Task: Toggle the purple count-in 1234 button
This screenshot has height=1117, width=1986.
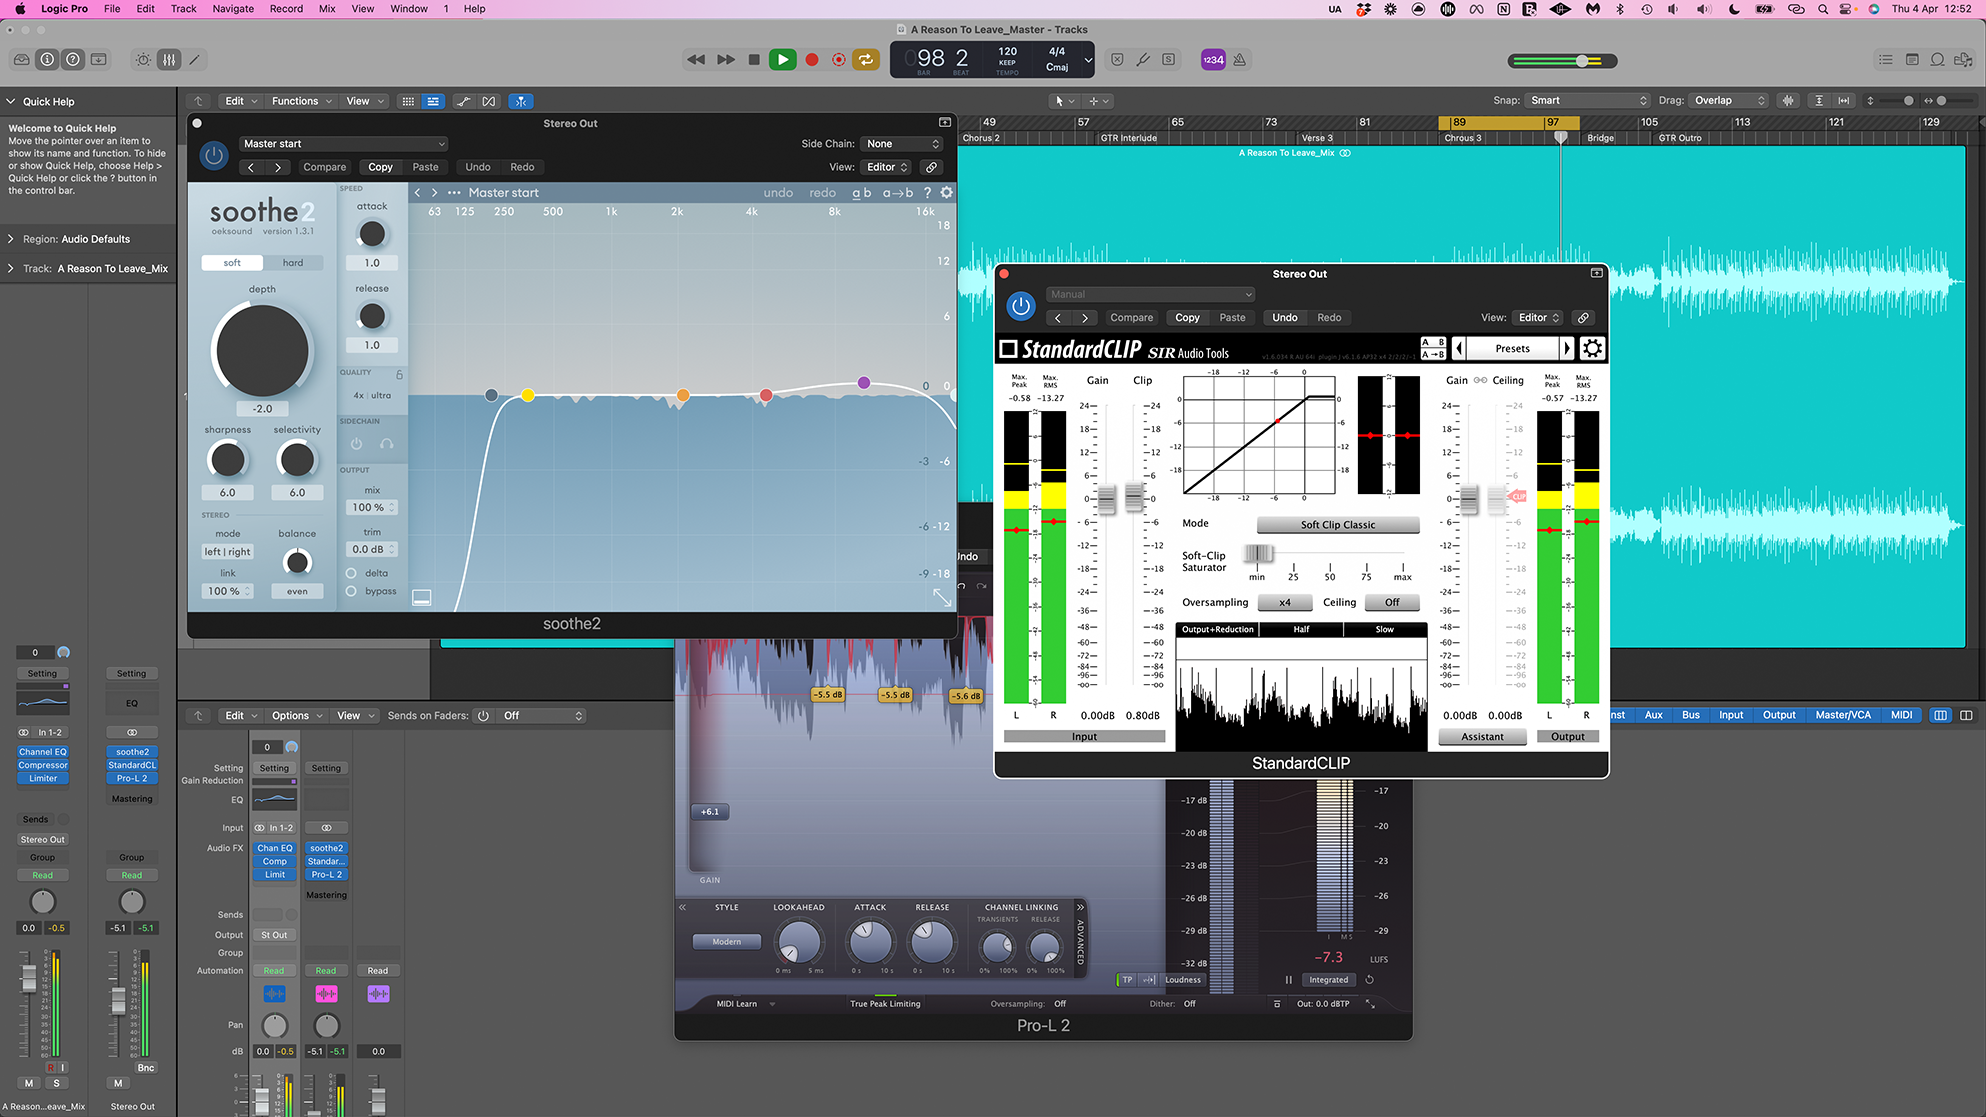Action: point(1213,60)
